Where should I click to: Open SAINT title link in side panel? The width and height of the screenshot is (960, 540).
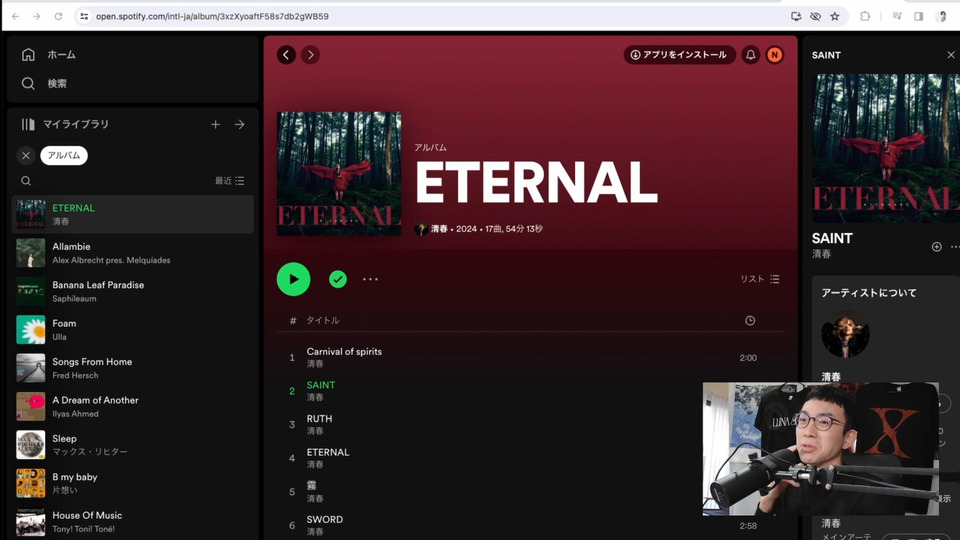[832, 238]
